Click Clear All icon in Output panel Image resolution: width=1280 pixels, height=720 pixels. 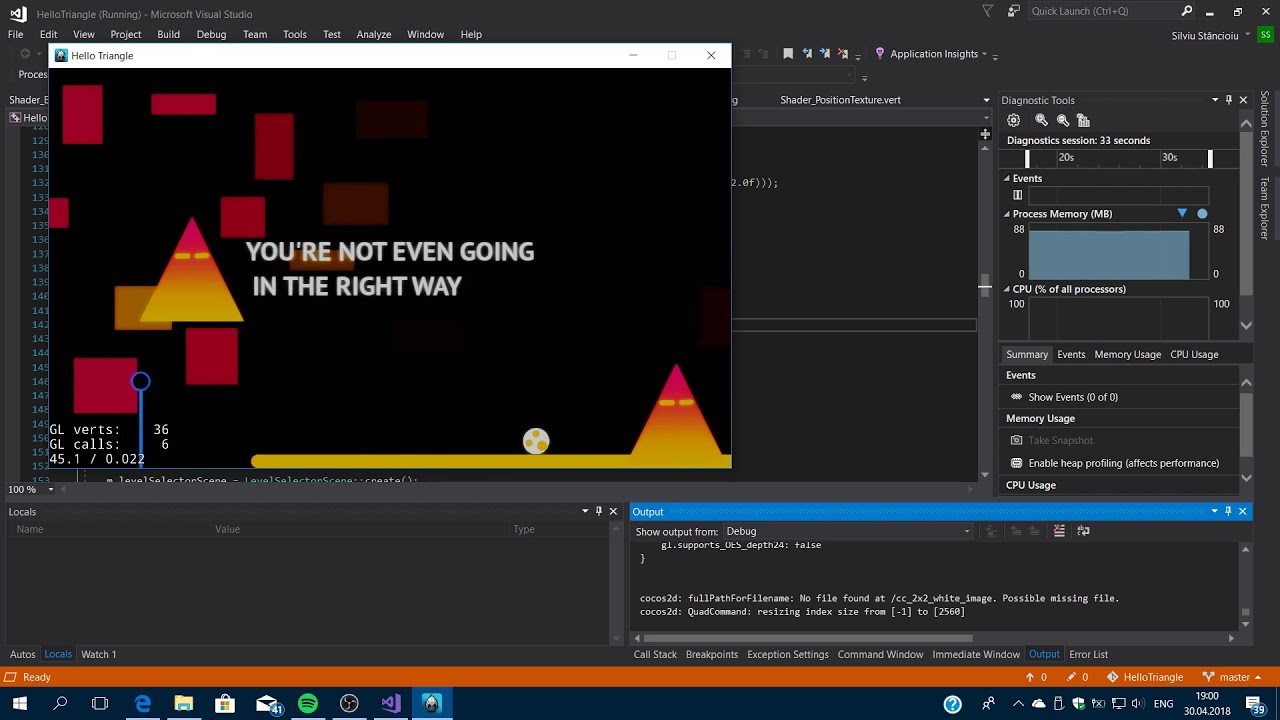(1059, 531)
